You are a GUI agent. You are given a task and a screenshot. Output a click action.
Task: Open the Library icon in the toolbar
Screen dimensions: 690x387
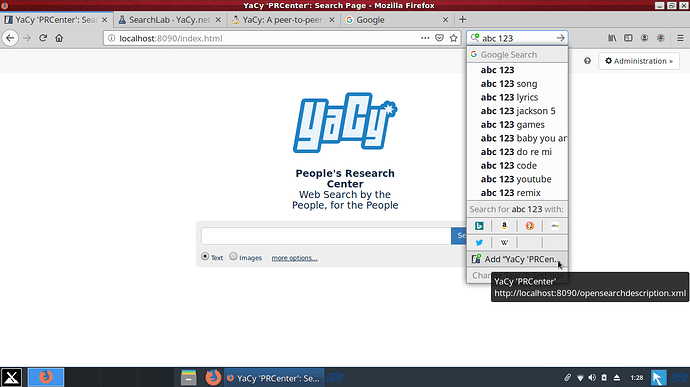612,38
